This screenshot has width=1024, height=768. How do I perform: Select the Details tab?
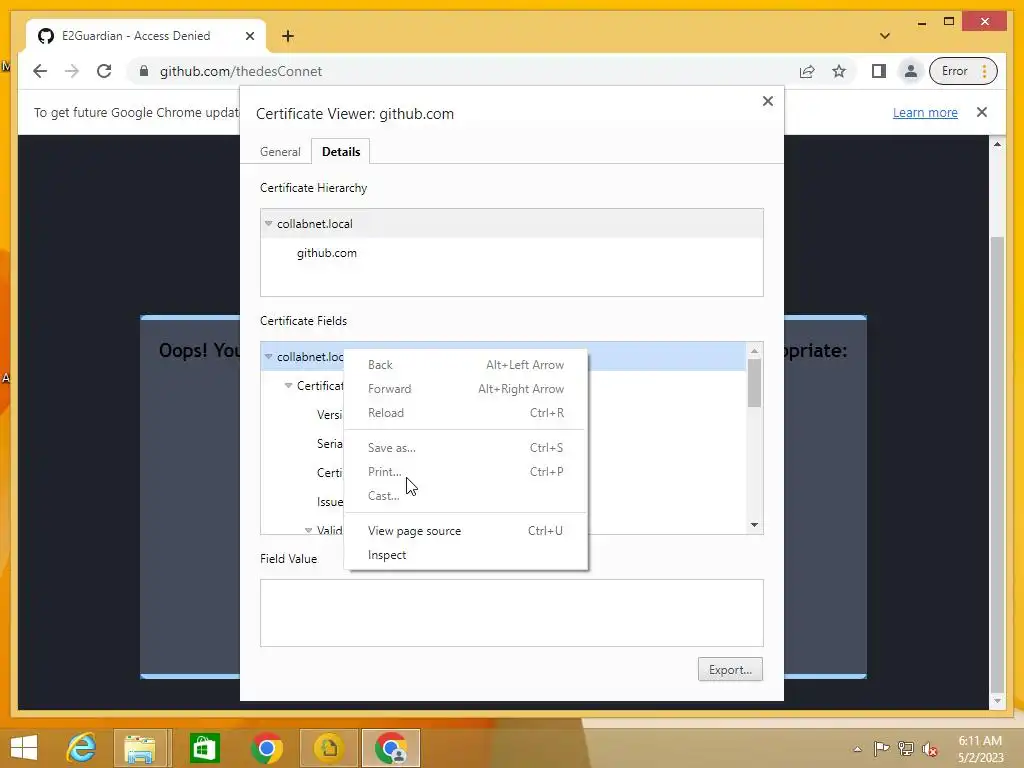pos(341,152)
